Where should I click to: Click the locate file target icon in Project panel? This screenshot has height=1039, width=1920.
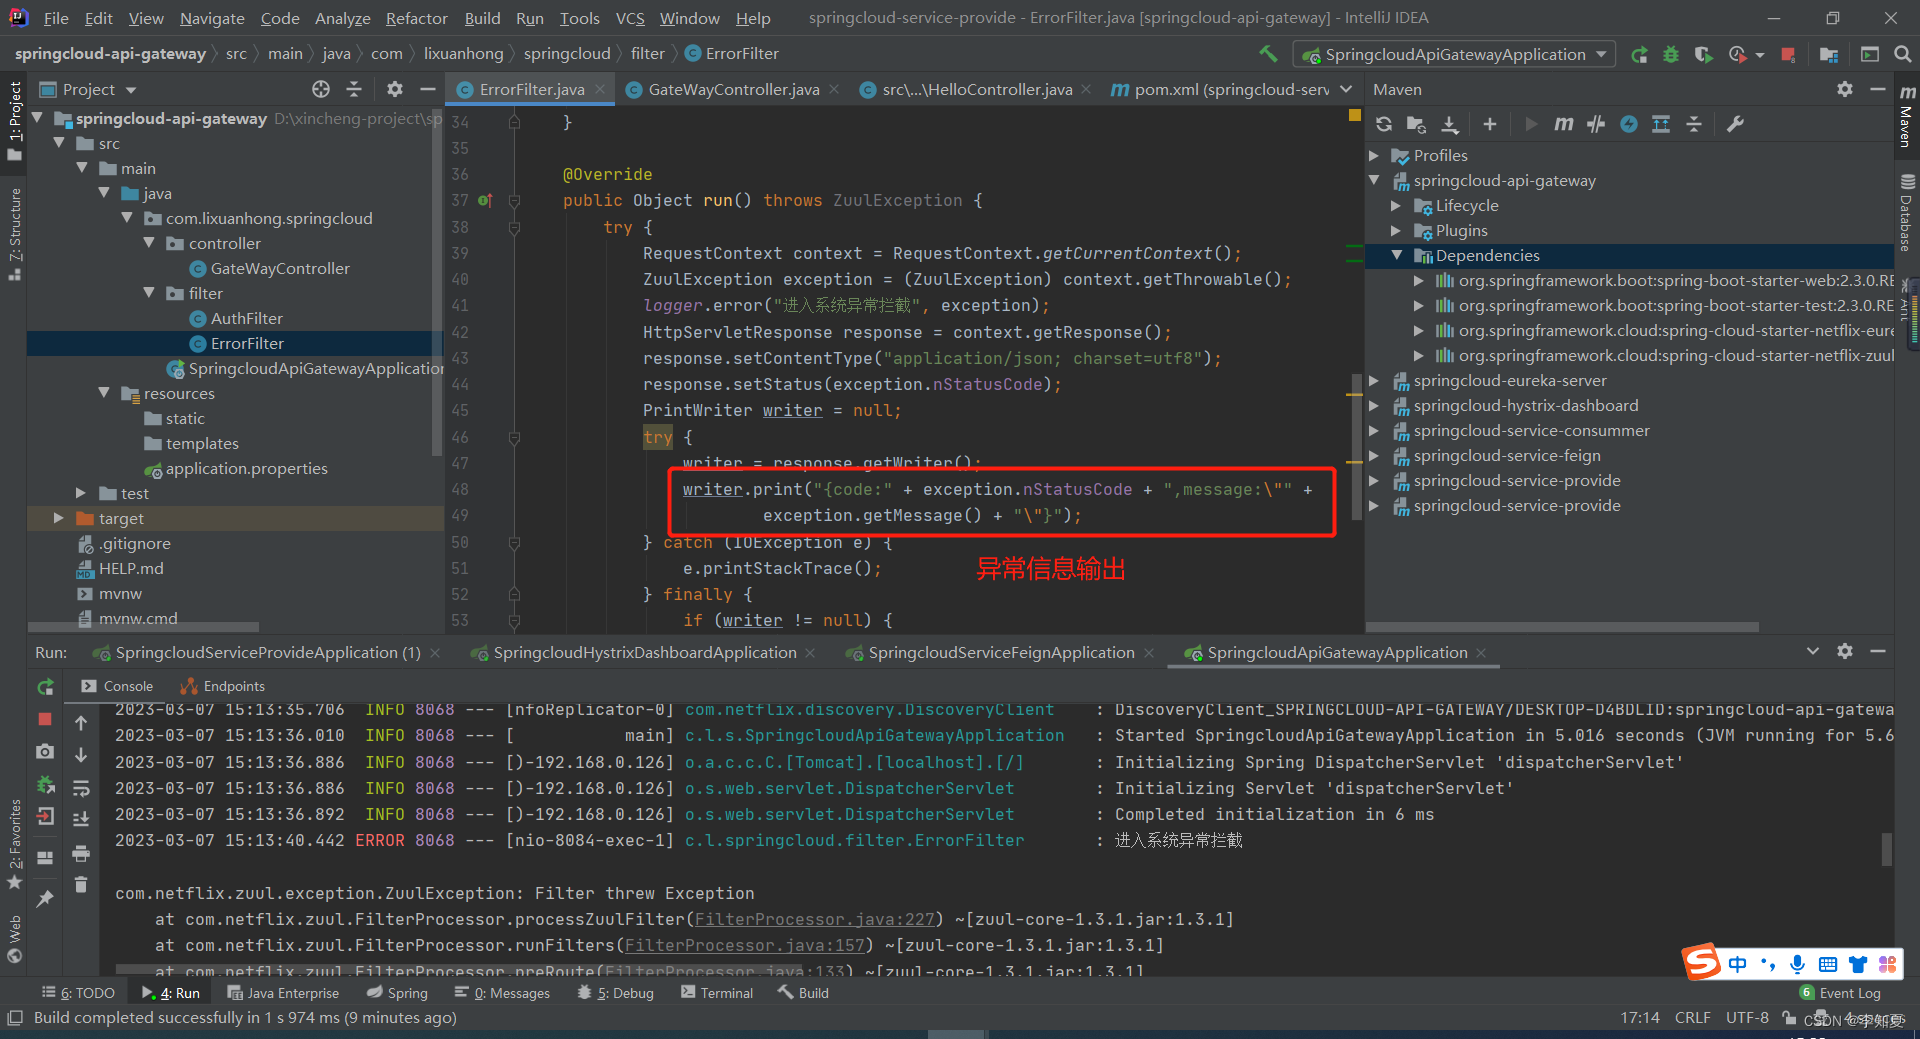coord(321,89)
